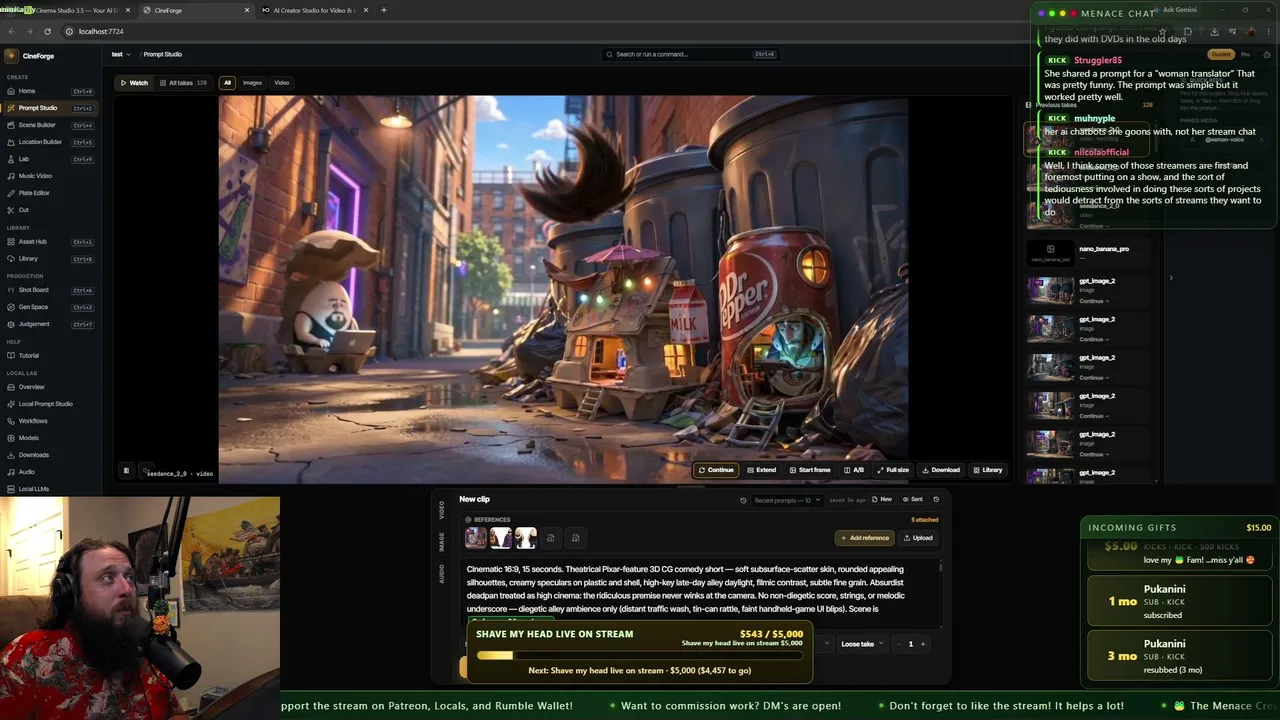Open Scene Builder from the sidebar

50,125
